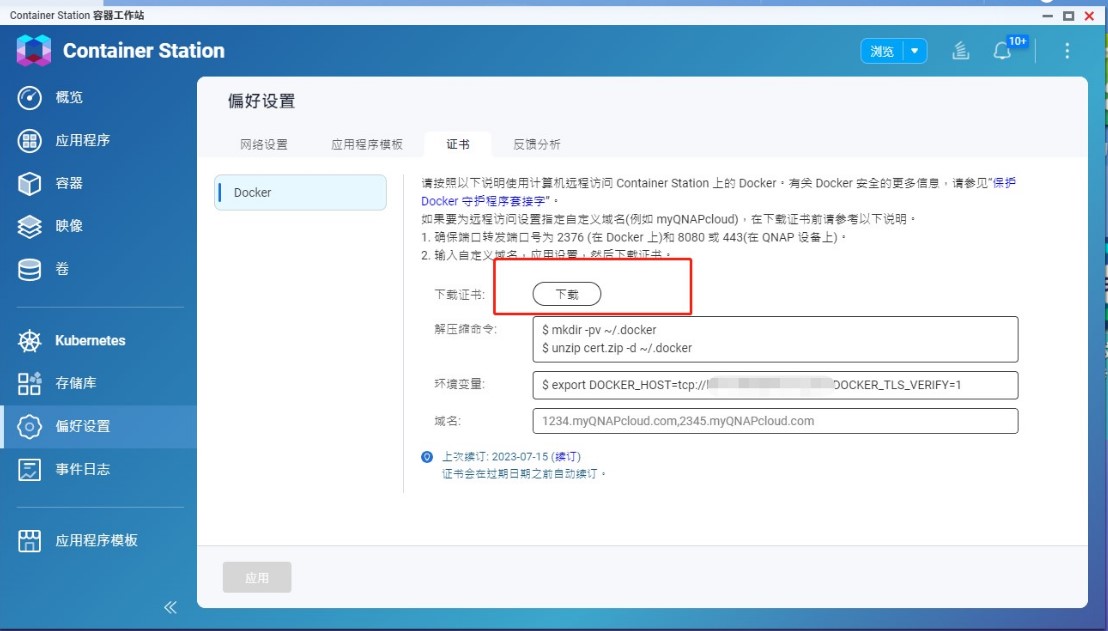Open the stacked layers icon in header
The image size is (1108, 631).
pyautogui.click(x=961, y=51)
